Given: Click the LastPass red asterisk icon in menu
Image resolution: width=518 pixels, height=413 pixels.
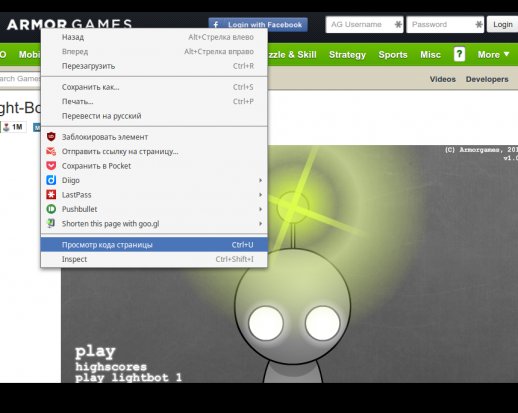Looking at the screenshot, I should [51, 195].
